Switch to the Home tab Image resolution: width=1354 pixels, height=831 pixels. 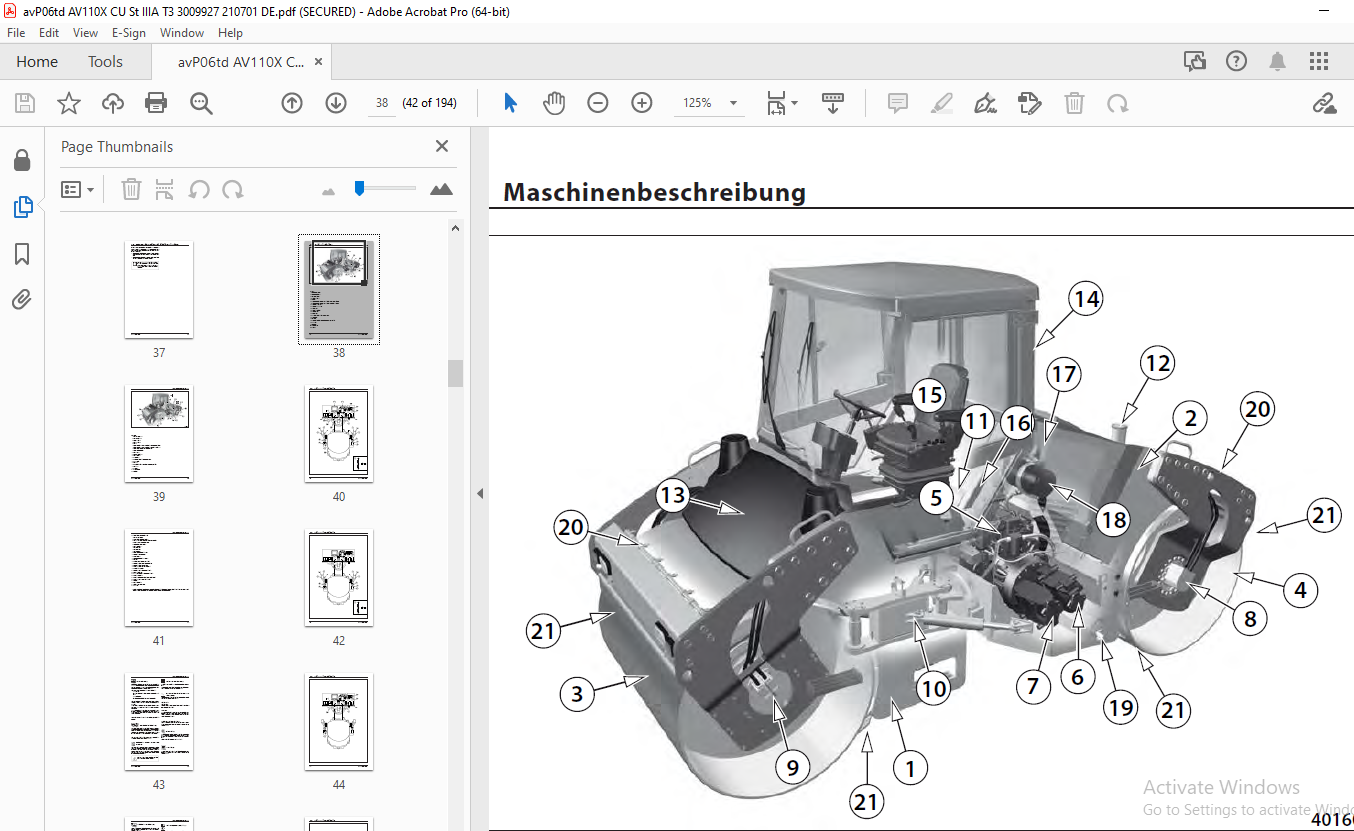pyautogui.click(x=37, y=62)
